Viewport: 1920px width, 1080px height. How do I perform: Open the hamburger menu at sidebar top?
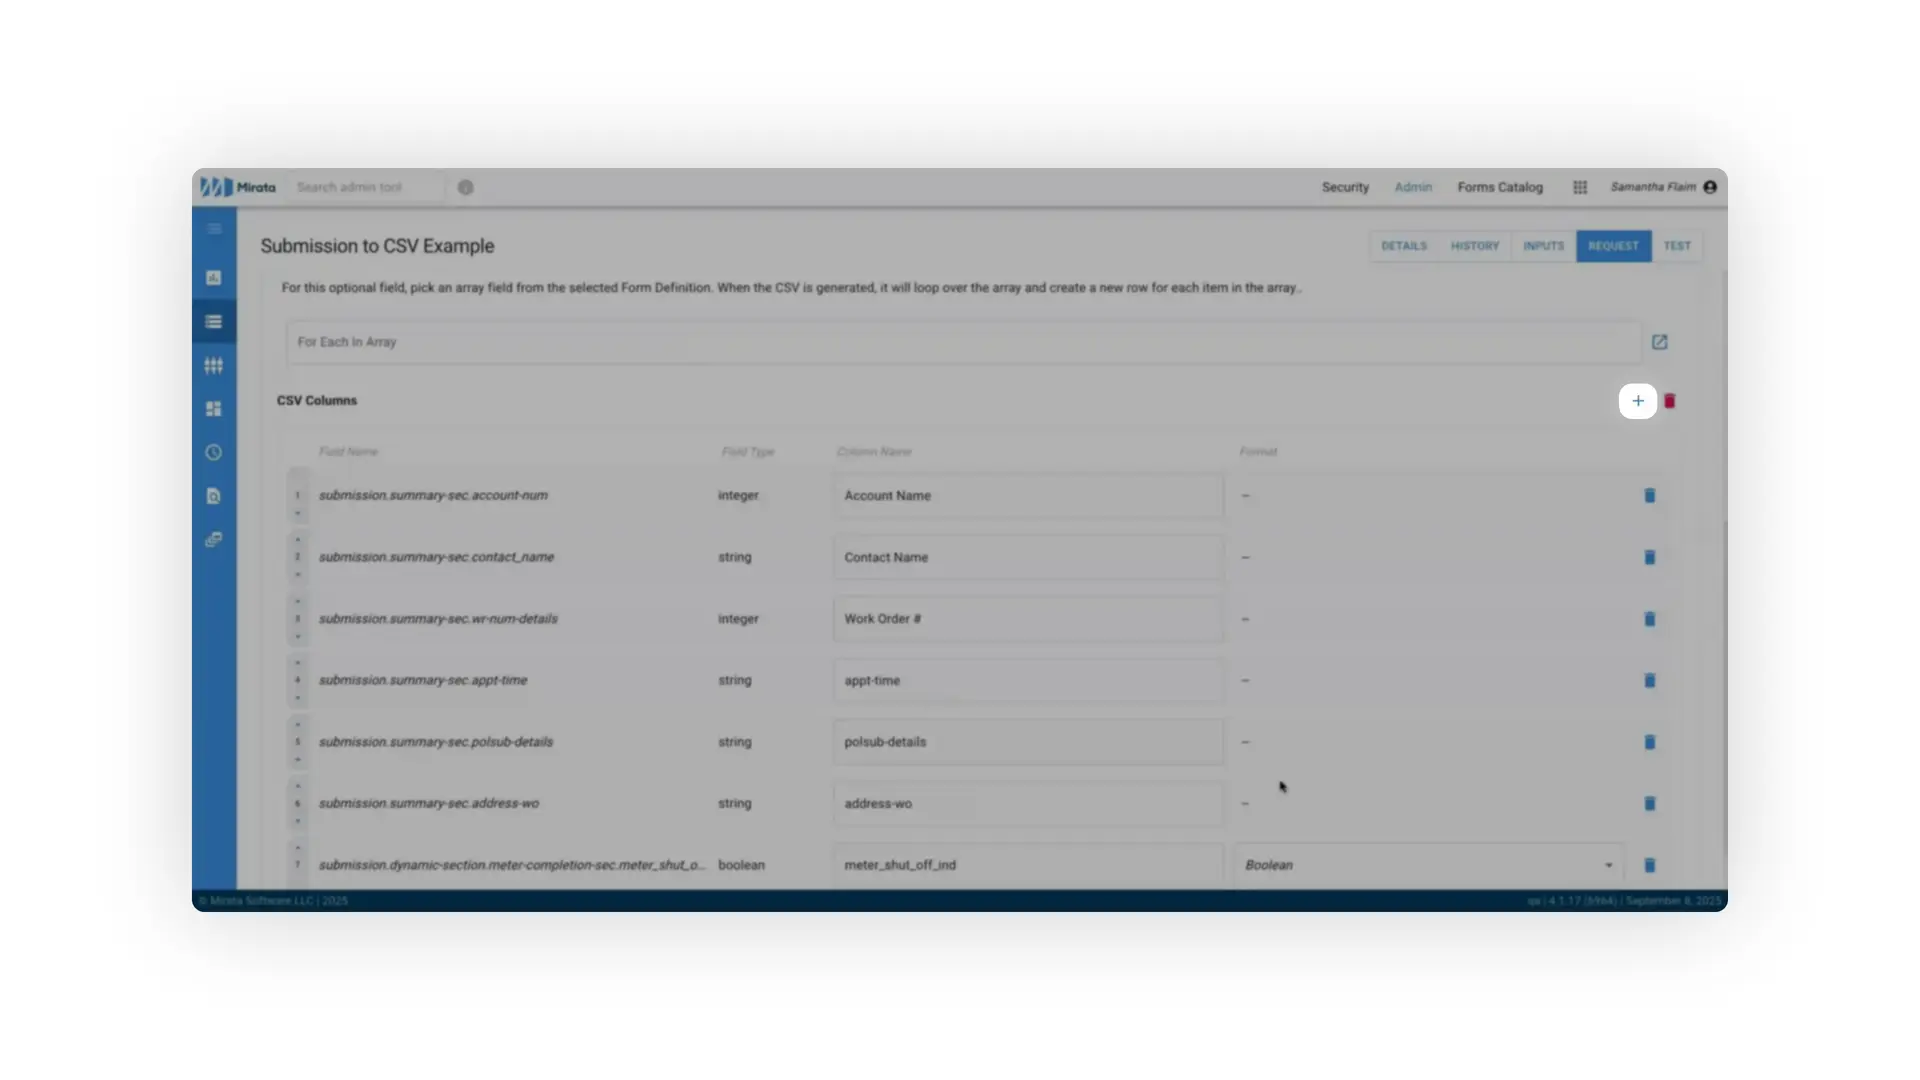pos(213,228)
